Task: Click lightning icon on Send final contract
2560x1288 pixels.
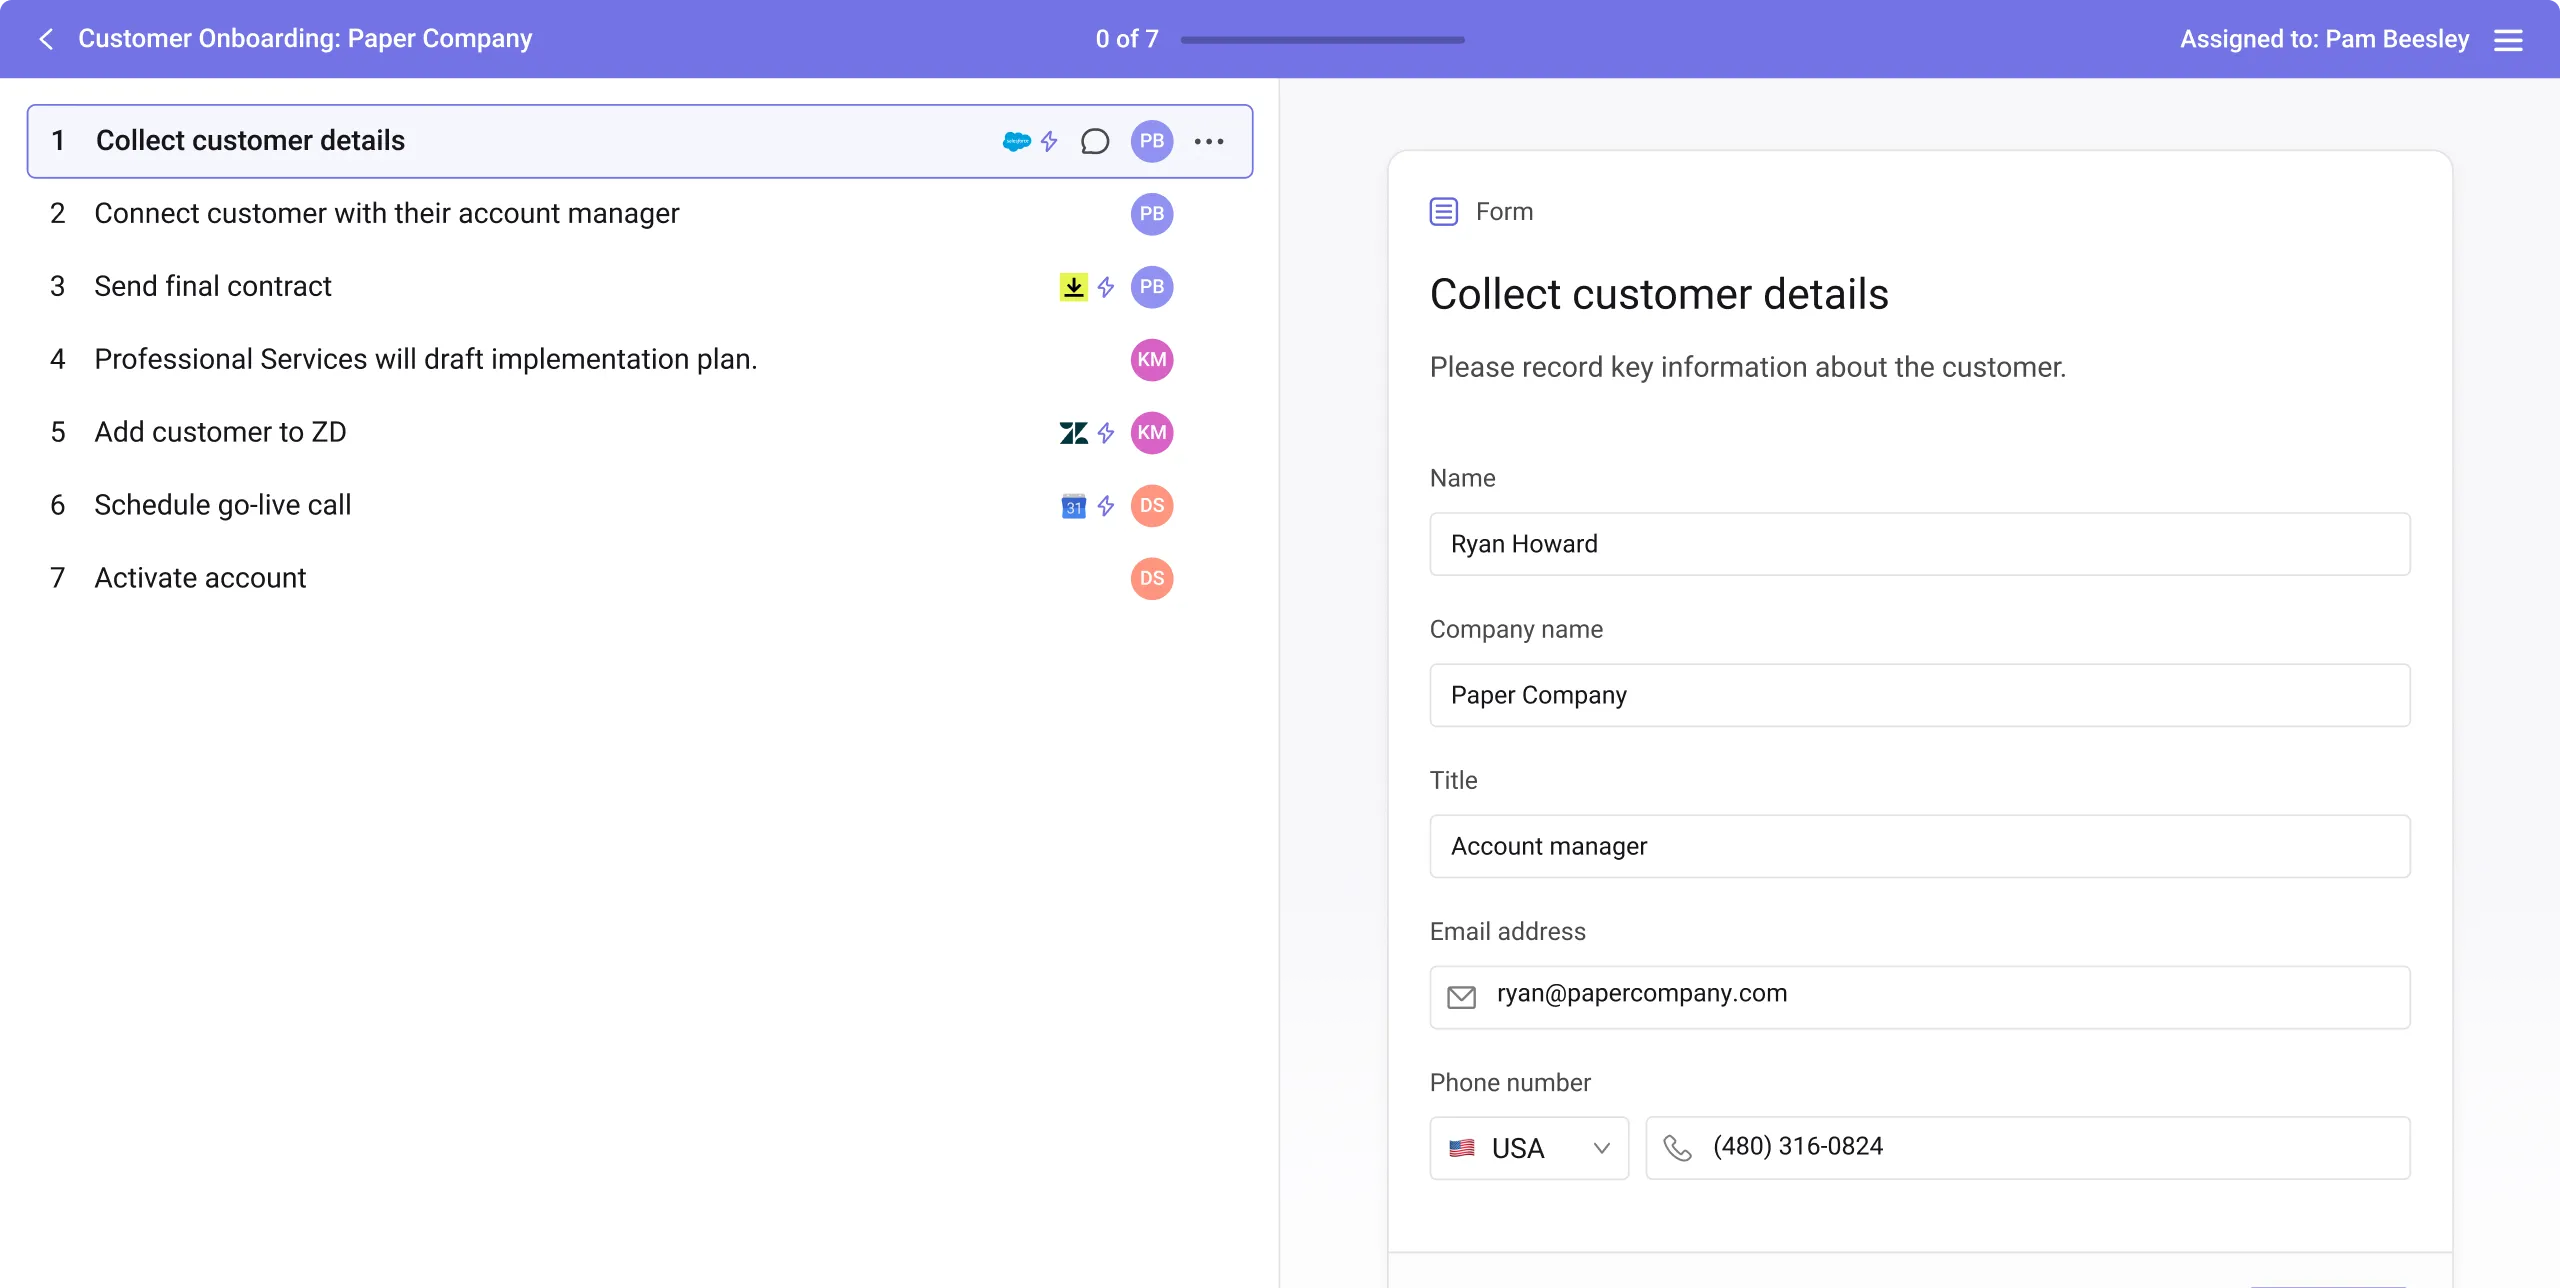Action: coord(1106,287)
